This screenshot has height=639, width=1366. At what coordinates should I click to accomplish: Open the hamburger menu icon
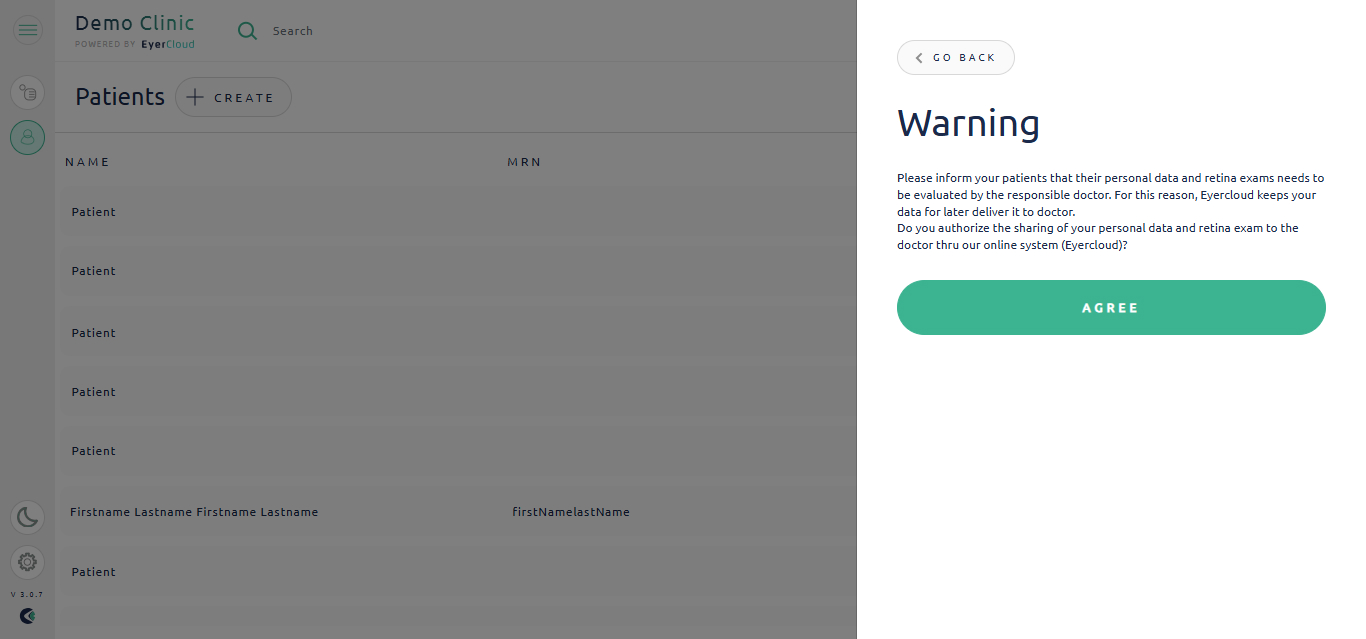coord(28,30)
